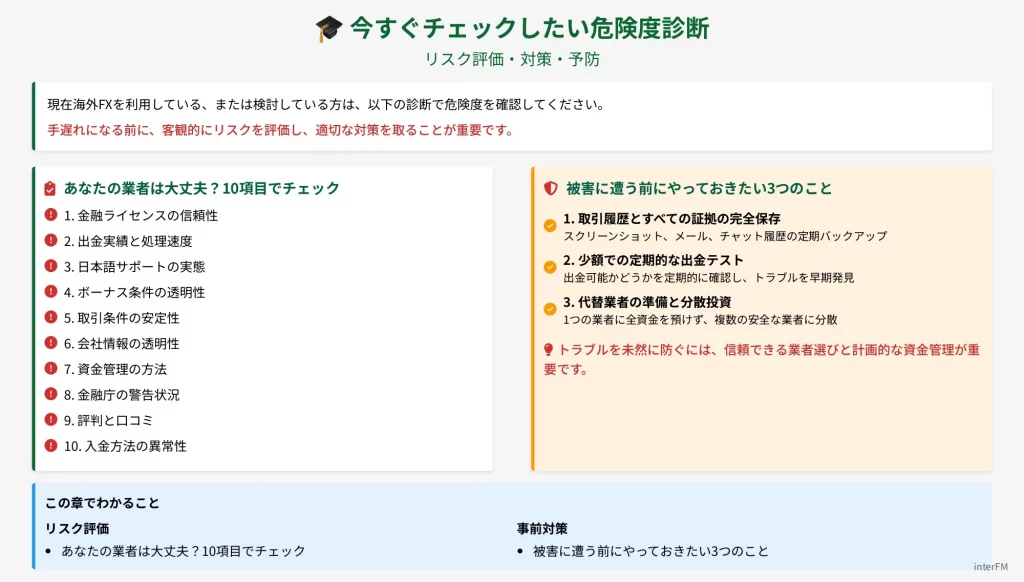Open the 事前対策 bullet 被害に遭う前にやっておきたい3つのこと
The height and width of the screenshot is (582, 1024).
click(651, 551)
